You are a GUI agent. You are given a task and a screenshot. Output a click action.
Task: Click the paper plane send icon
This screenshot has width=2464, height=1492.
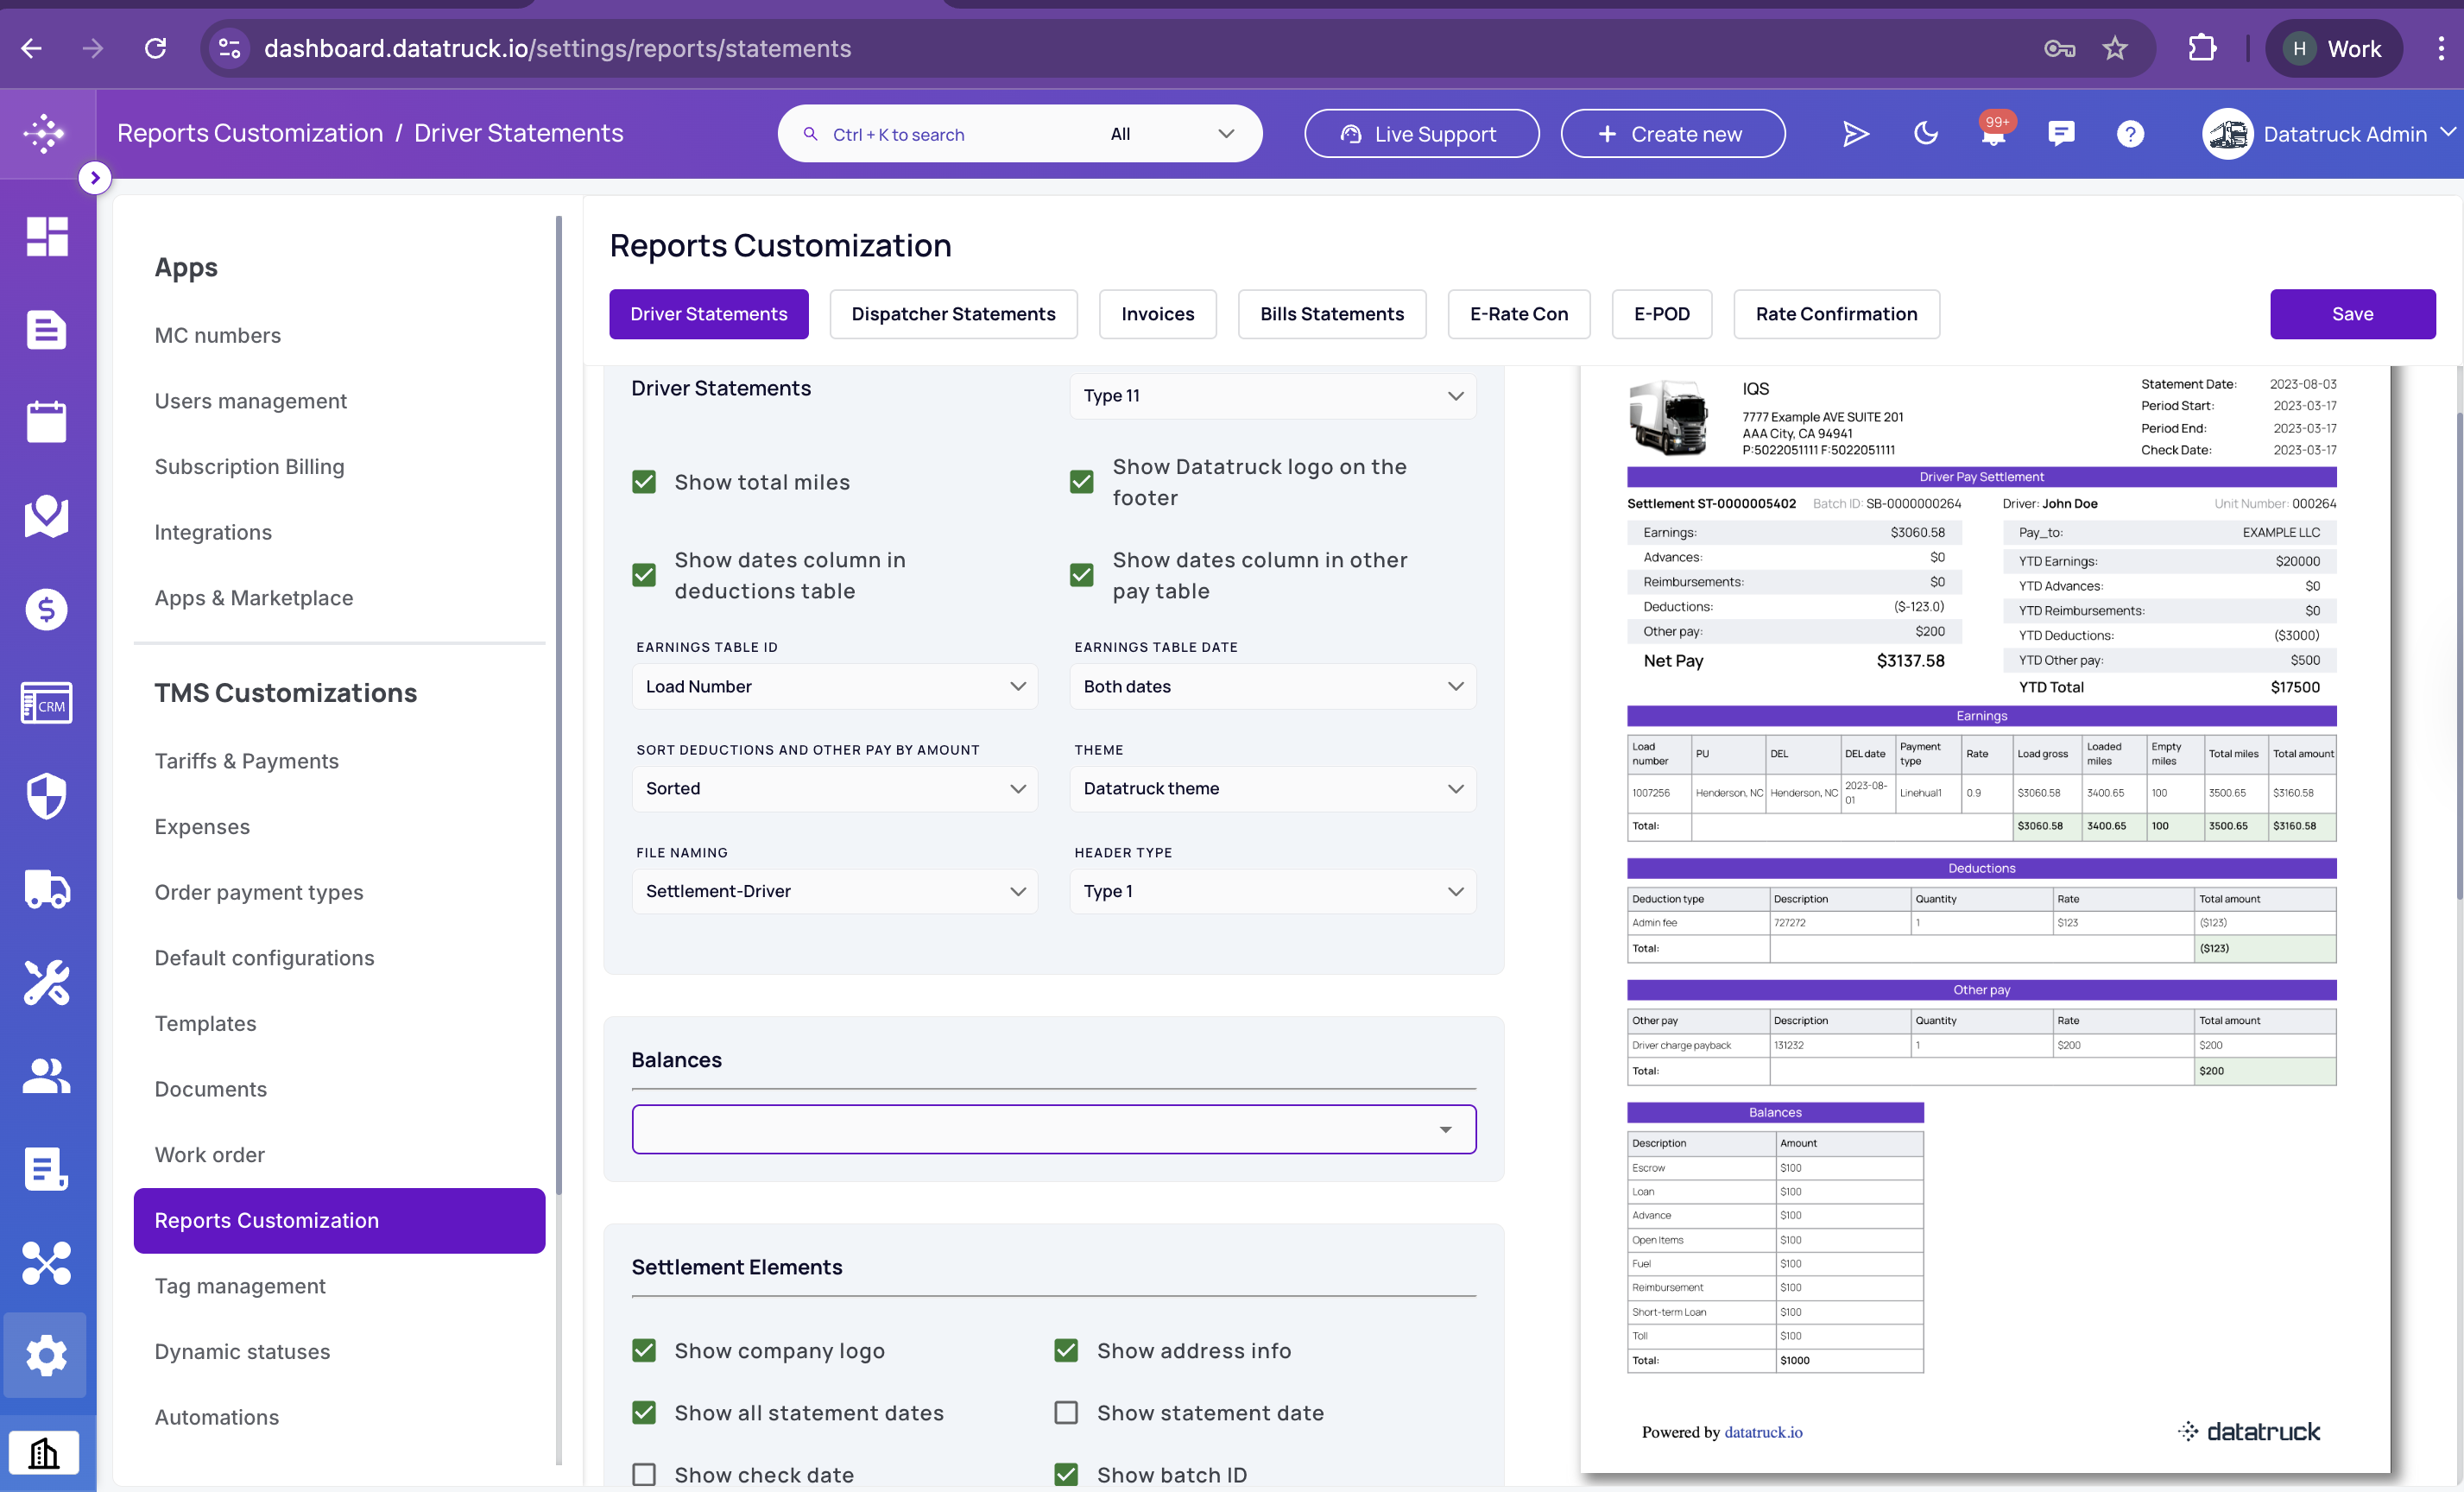tap(1855, 134)
